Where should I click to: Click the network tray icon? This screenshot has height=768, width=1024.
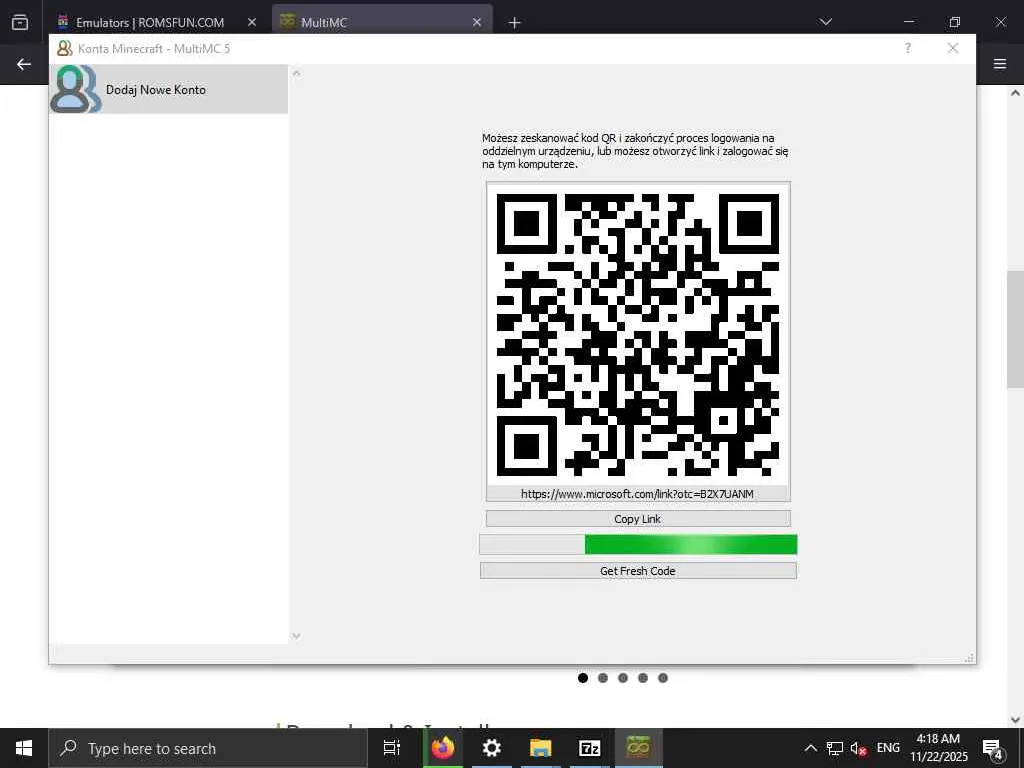tap(835, 748)
